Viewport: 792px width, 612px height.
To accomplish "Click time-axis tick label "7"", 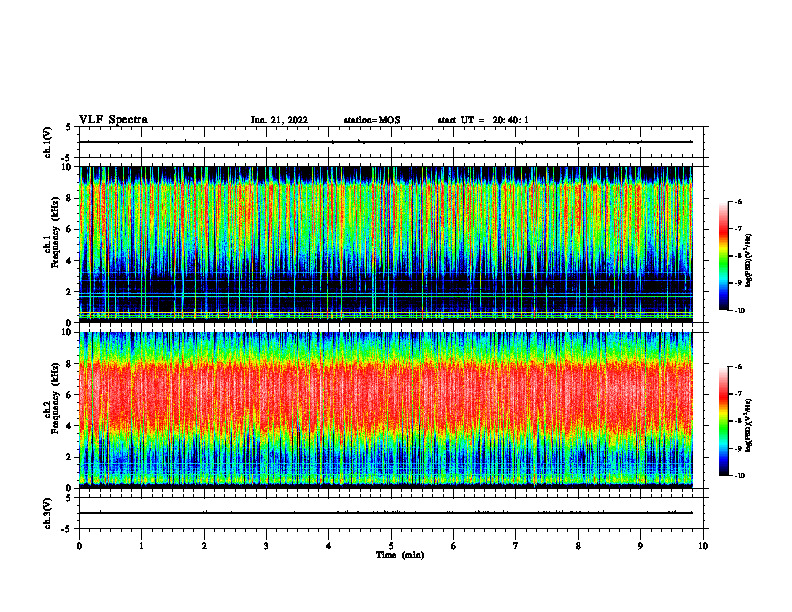I will click(516, 546).
